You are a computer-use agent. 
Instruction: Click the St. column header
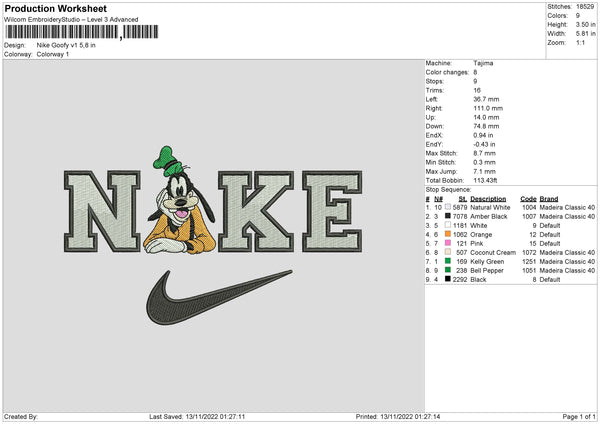pos(463,199)
